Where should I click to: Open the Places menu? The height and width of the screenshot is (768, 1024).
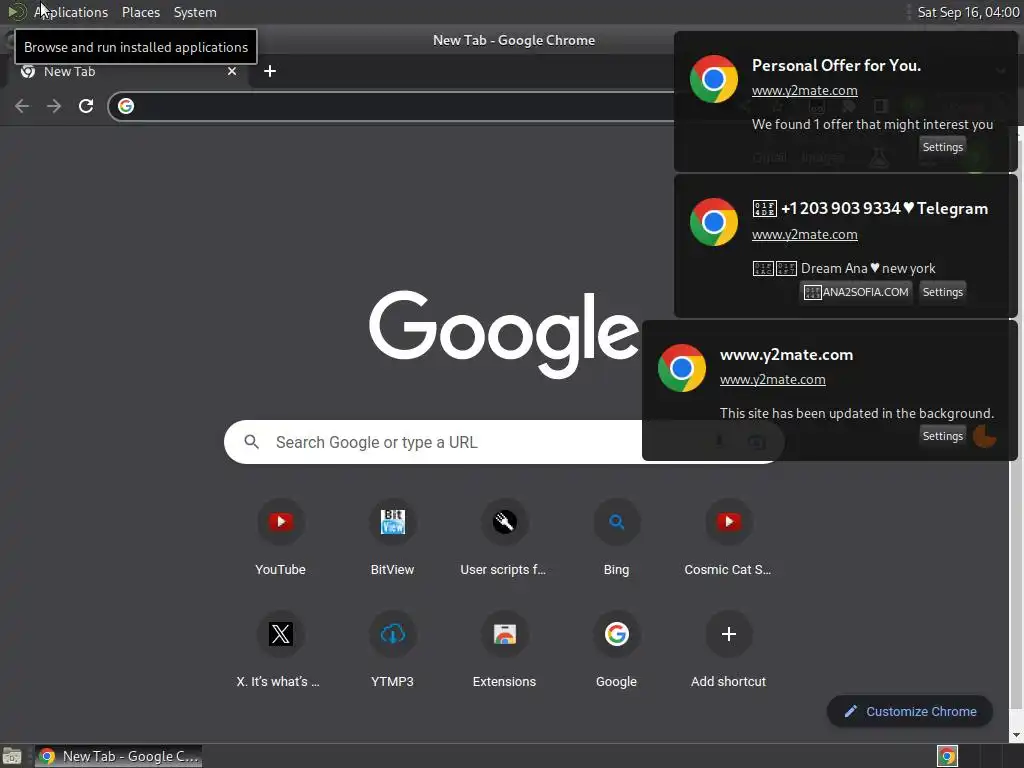[141, 12]
